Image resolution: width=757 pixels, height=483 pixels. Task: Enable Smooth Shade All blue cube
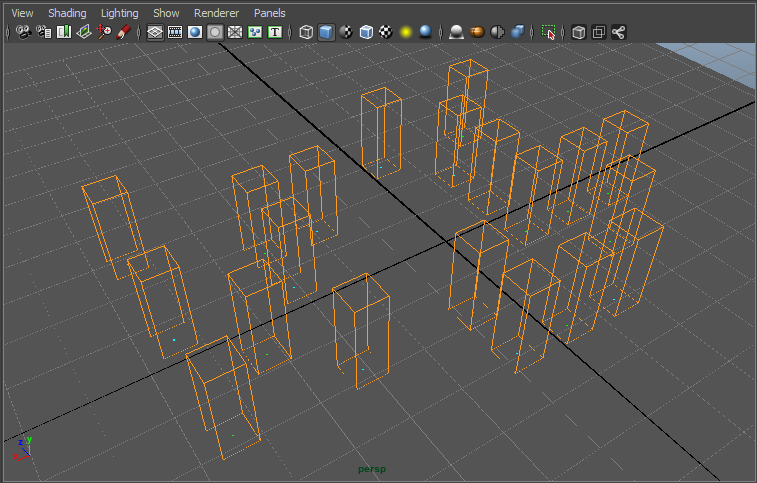326,32
